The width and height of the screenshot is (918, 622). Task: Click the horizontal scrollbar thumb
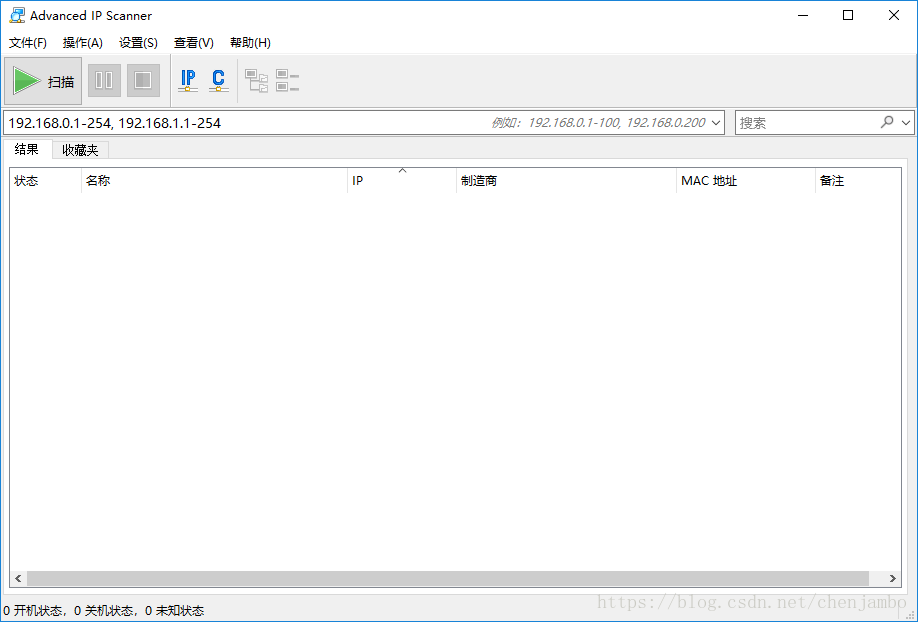[448, 578]
